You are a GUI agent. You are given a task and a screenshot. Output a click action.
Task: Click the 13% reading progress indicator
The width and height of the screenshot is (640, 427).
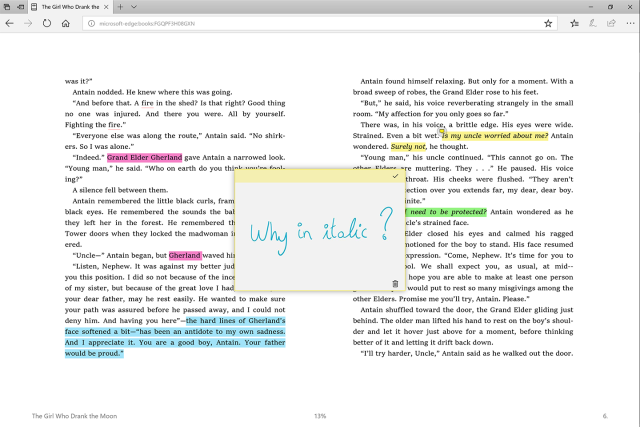point(320,416)
